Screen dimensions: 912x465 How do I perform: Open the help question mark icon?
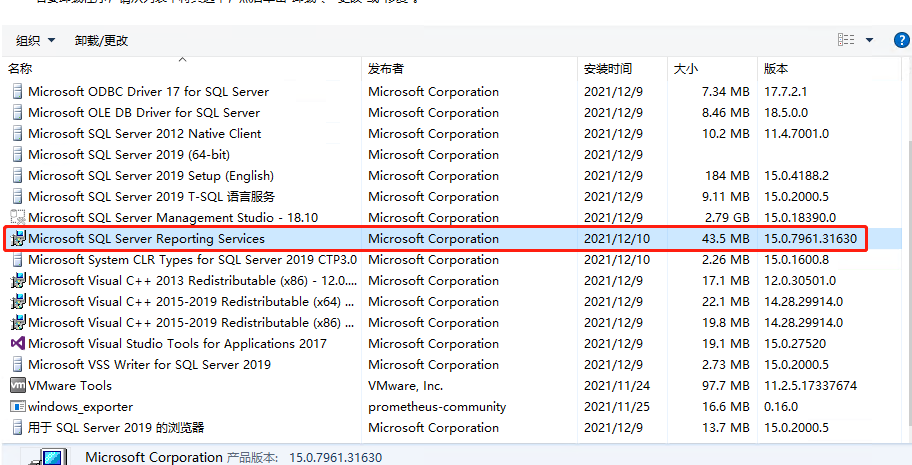(x=901, y=40)
